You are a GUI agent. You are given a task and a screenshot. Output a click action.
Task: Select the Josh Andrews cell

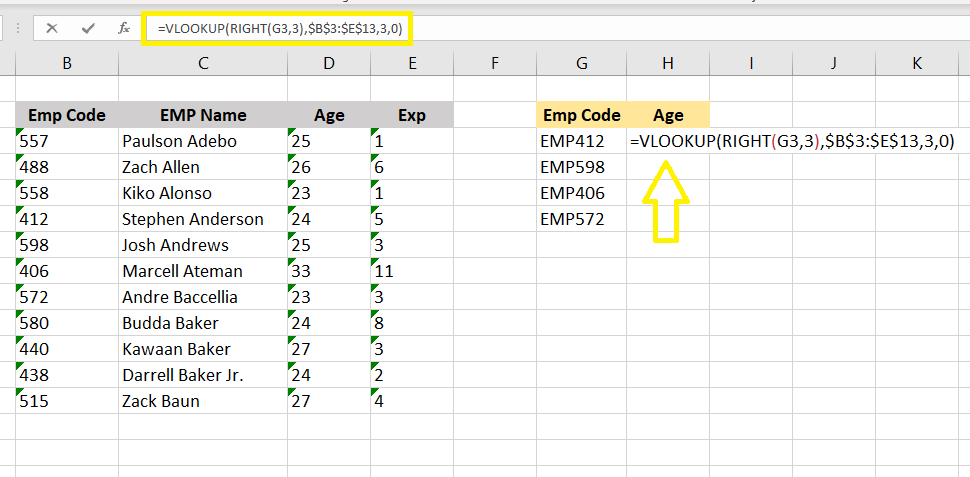(203, 245)
